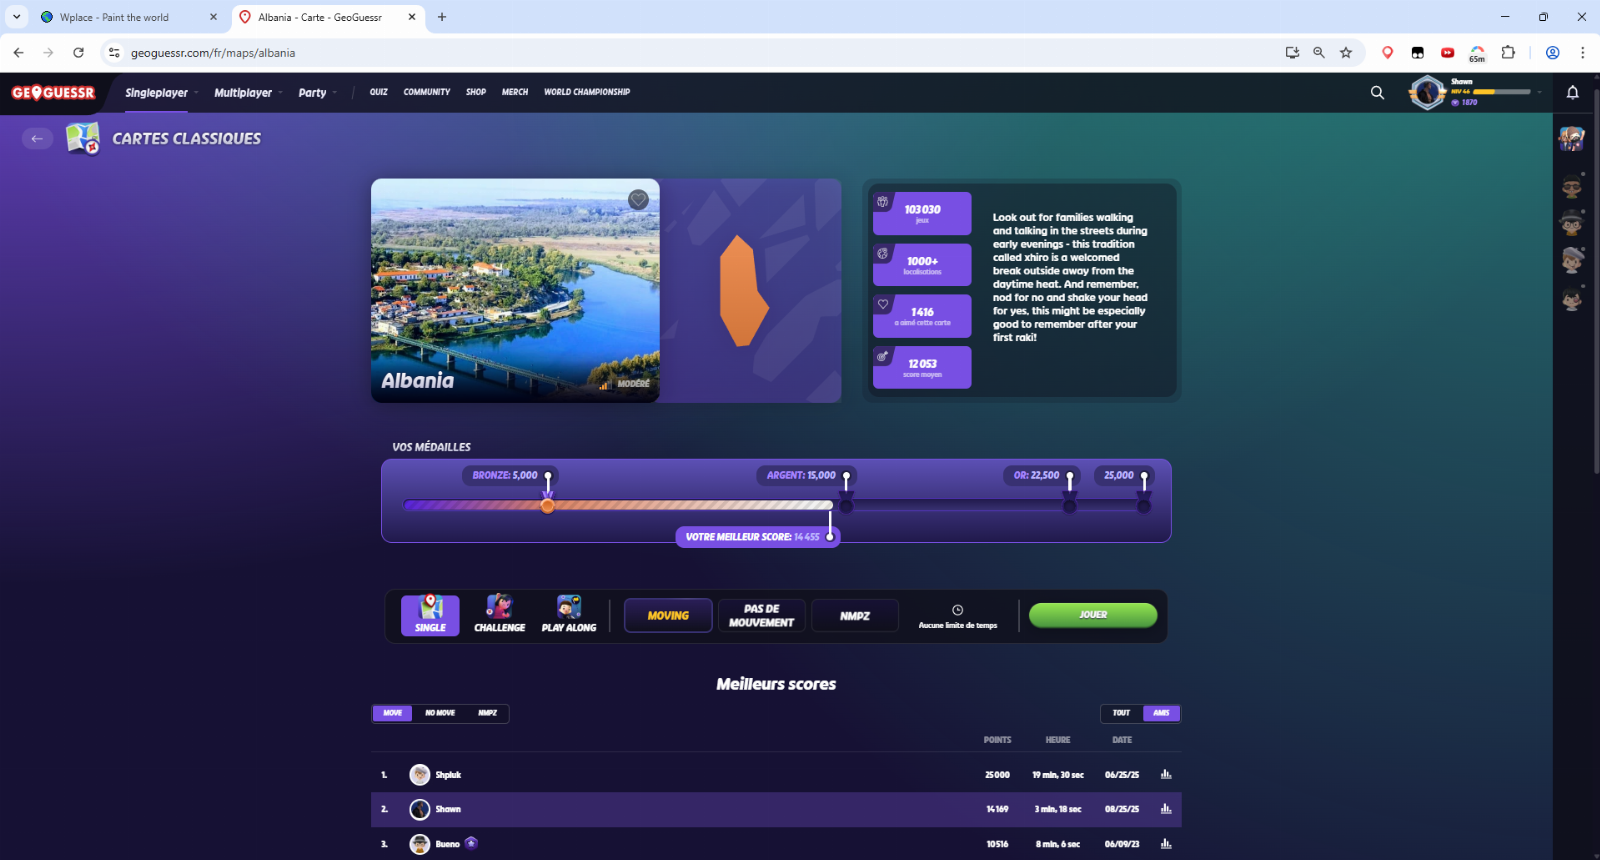Show No Move leaderboard tab

pos(440,713)
